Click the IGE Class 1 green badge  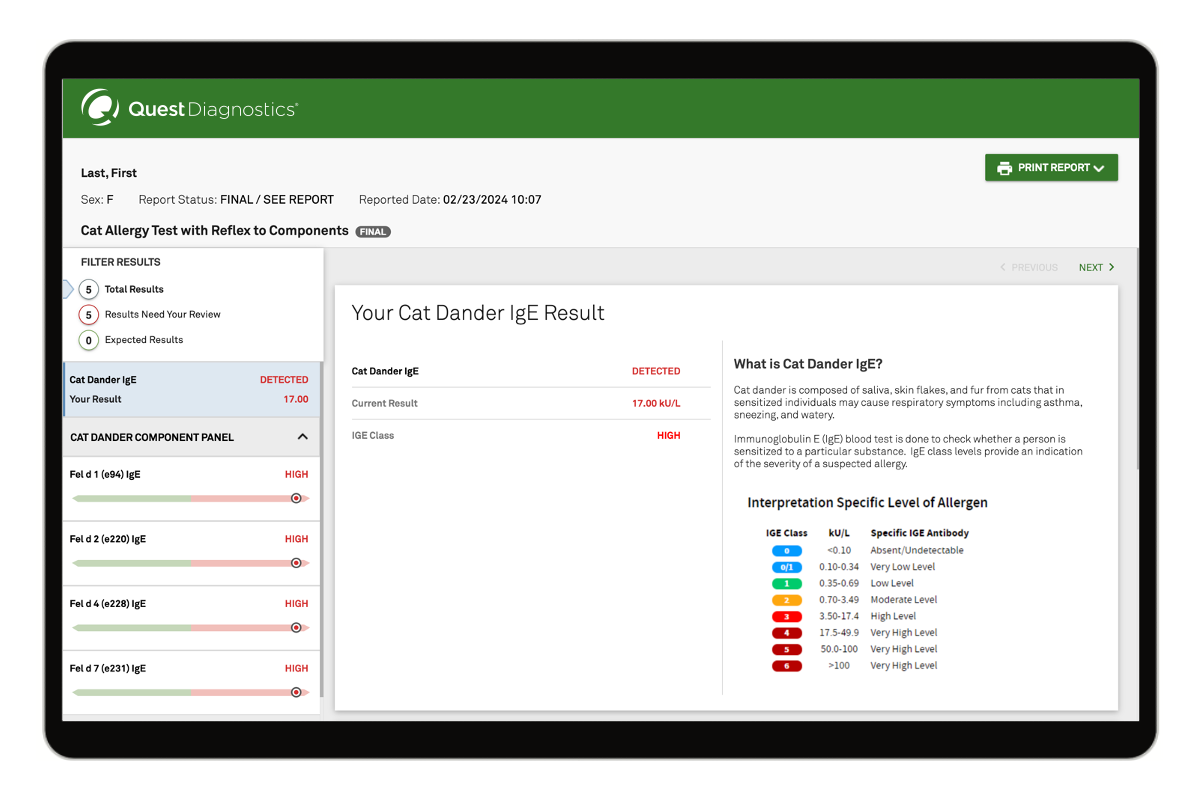coord(786,584)
